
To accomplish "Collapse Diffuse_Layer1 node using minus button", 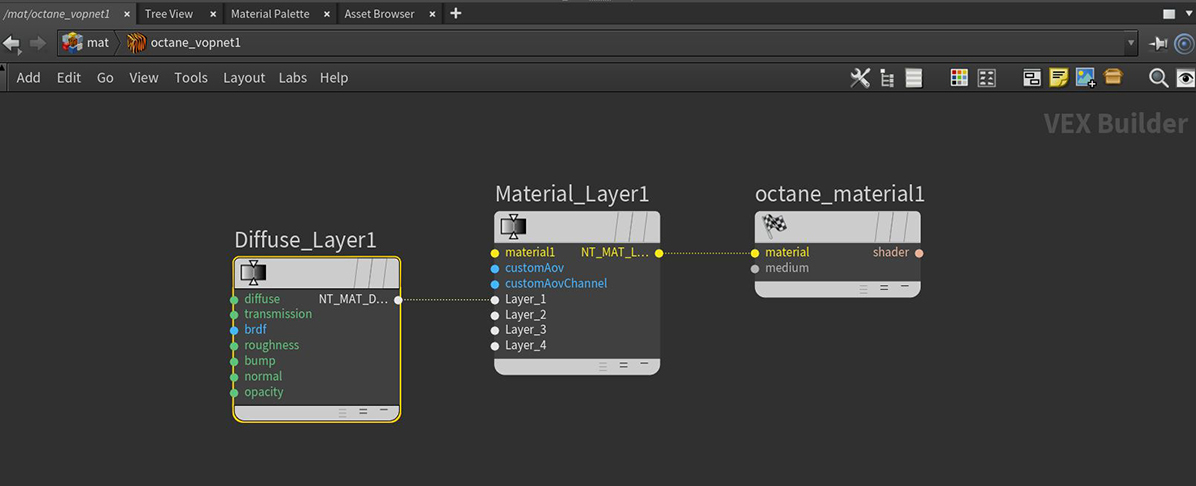I will tap(384, 410).
